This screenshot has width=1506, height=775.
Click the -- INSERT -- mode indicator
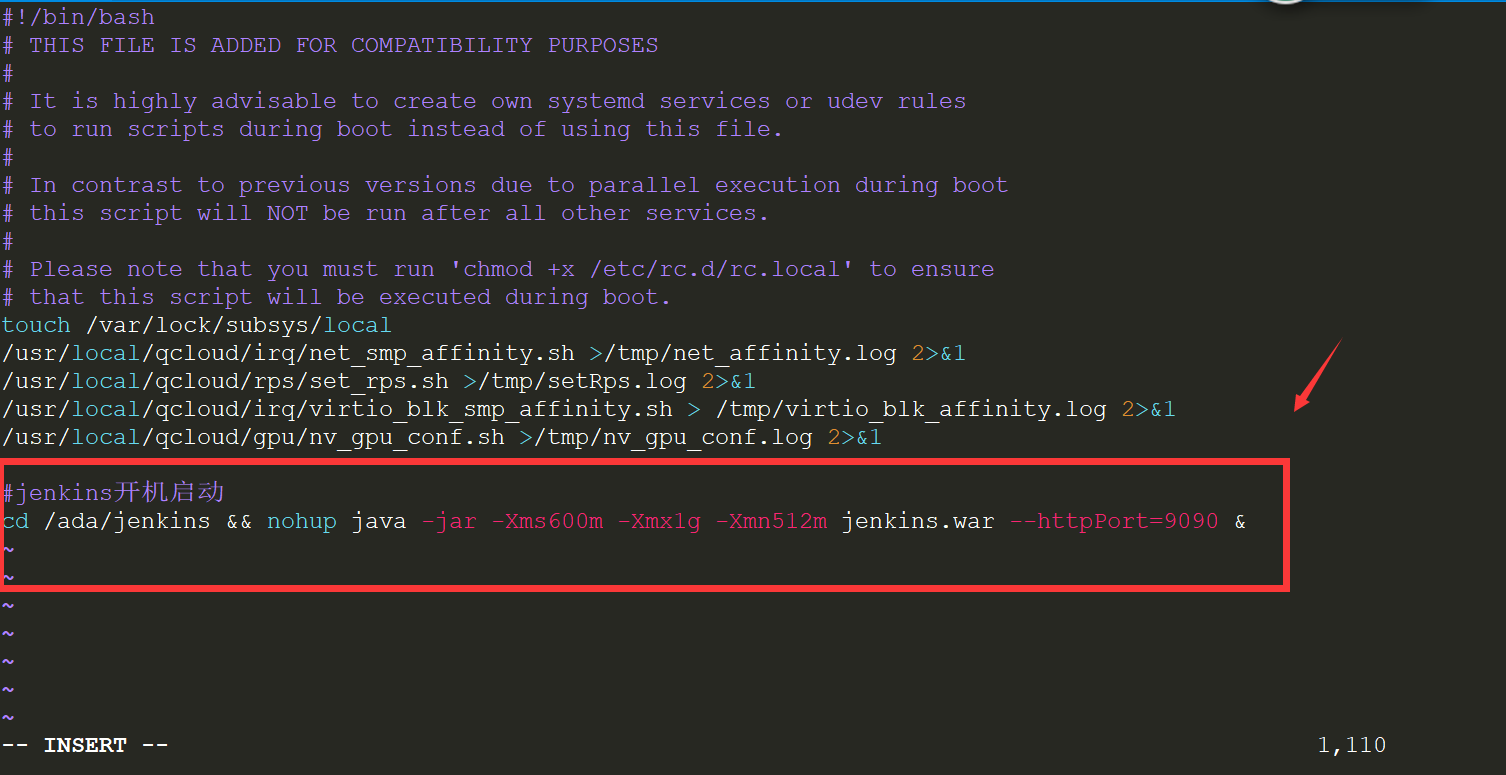pyautogui.click(x=85, y=745)
